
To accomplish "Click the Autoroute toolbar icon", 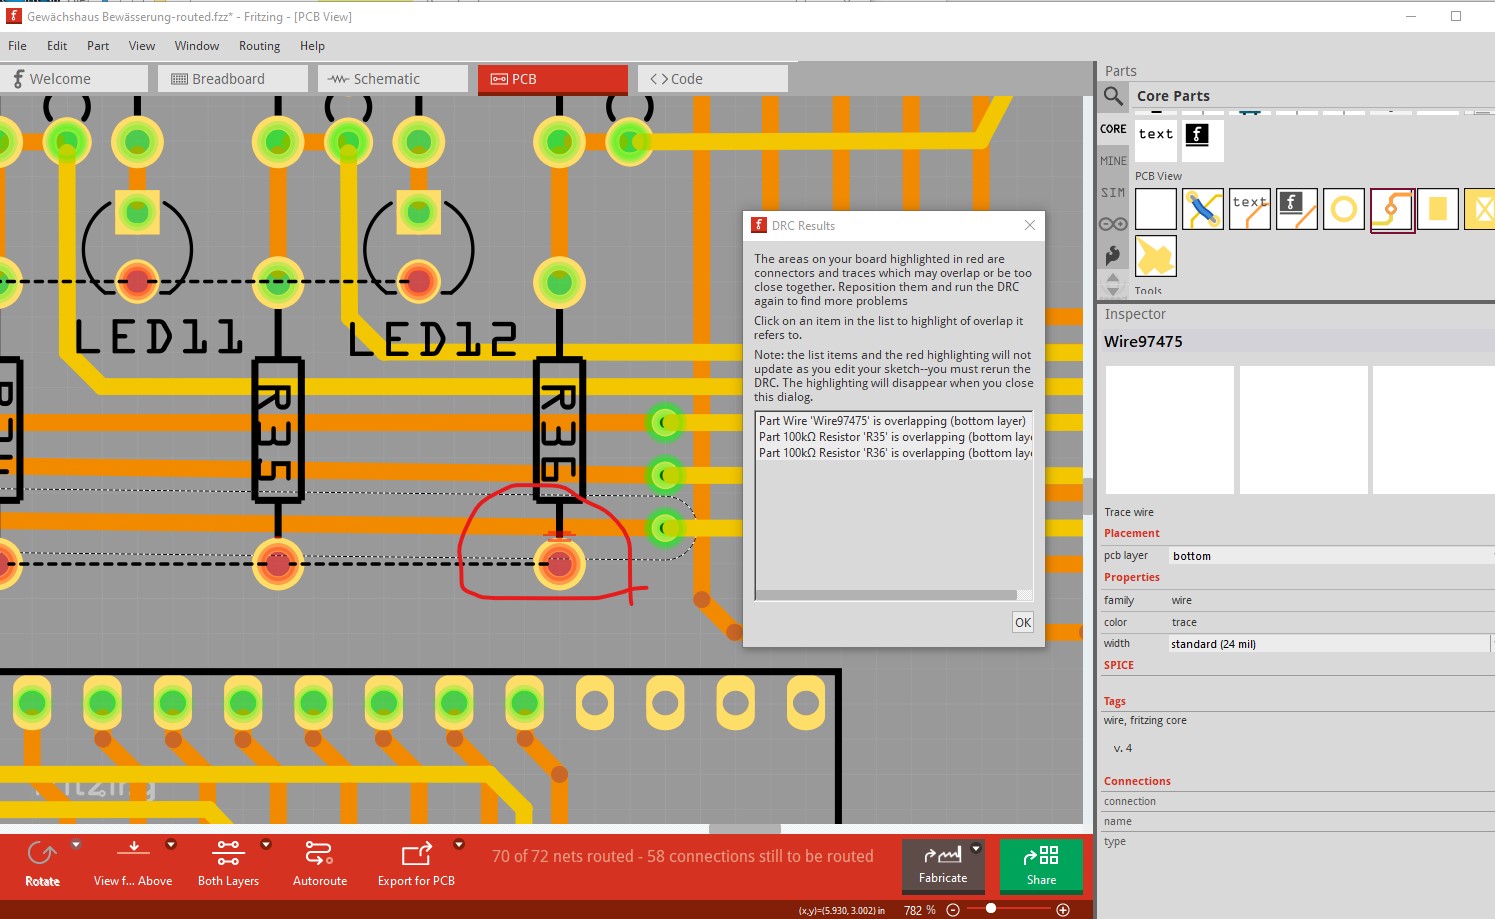I will [x=319, y=853].
